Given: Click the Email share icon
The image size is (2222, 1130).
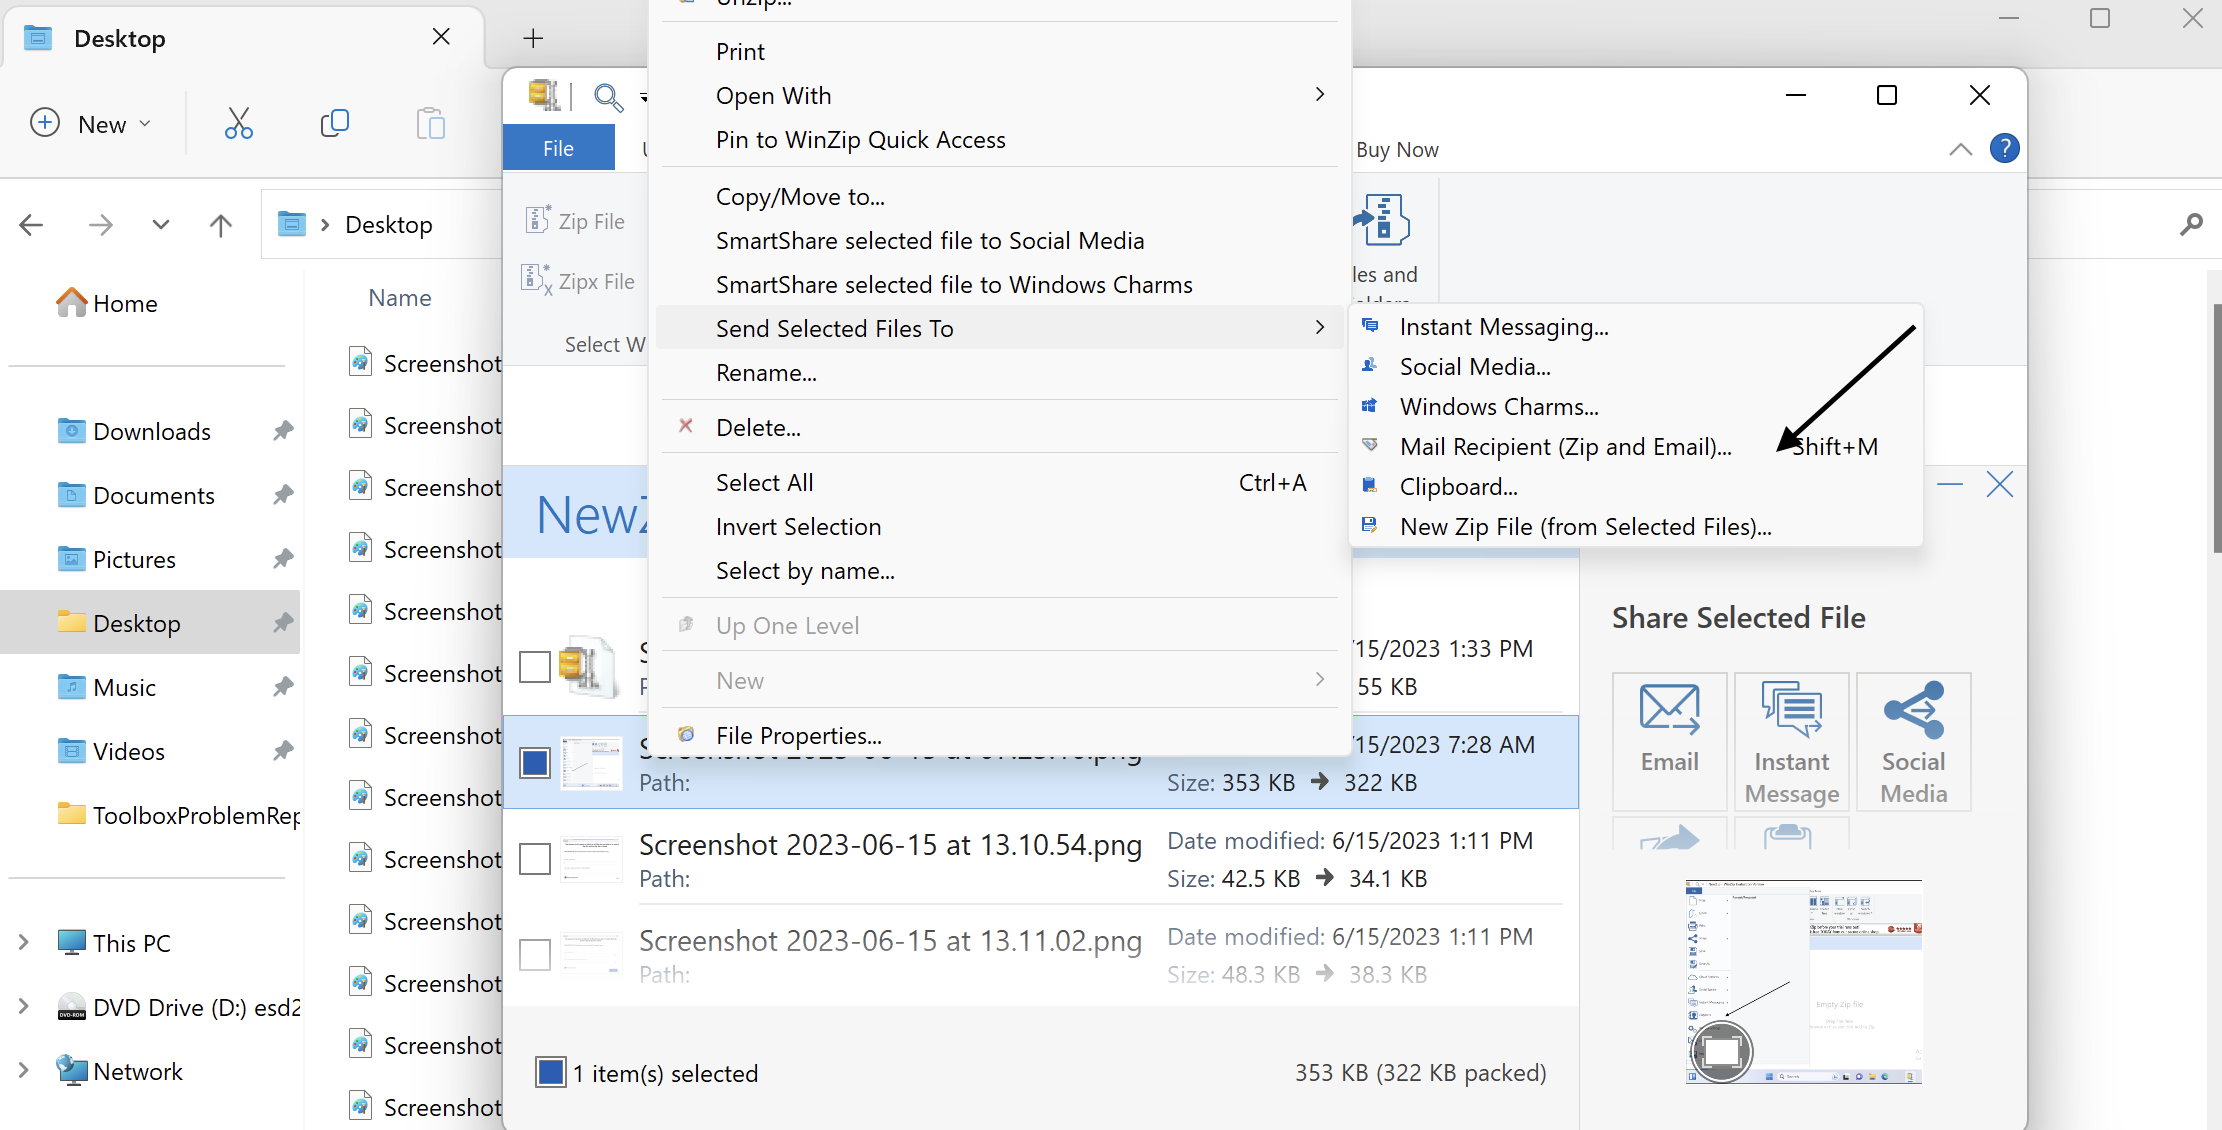Looking at the screenshot, I should pyautogui.click(x=1669, y=741).
